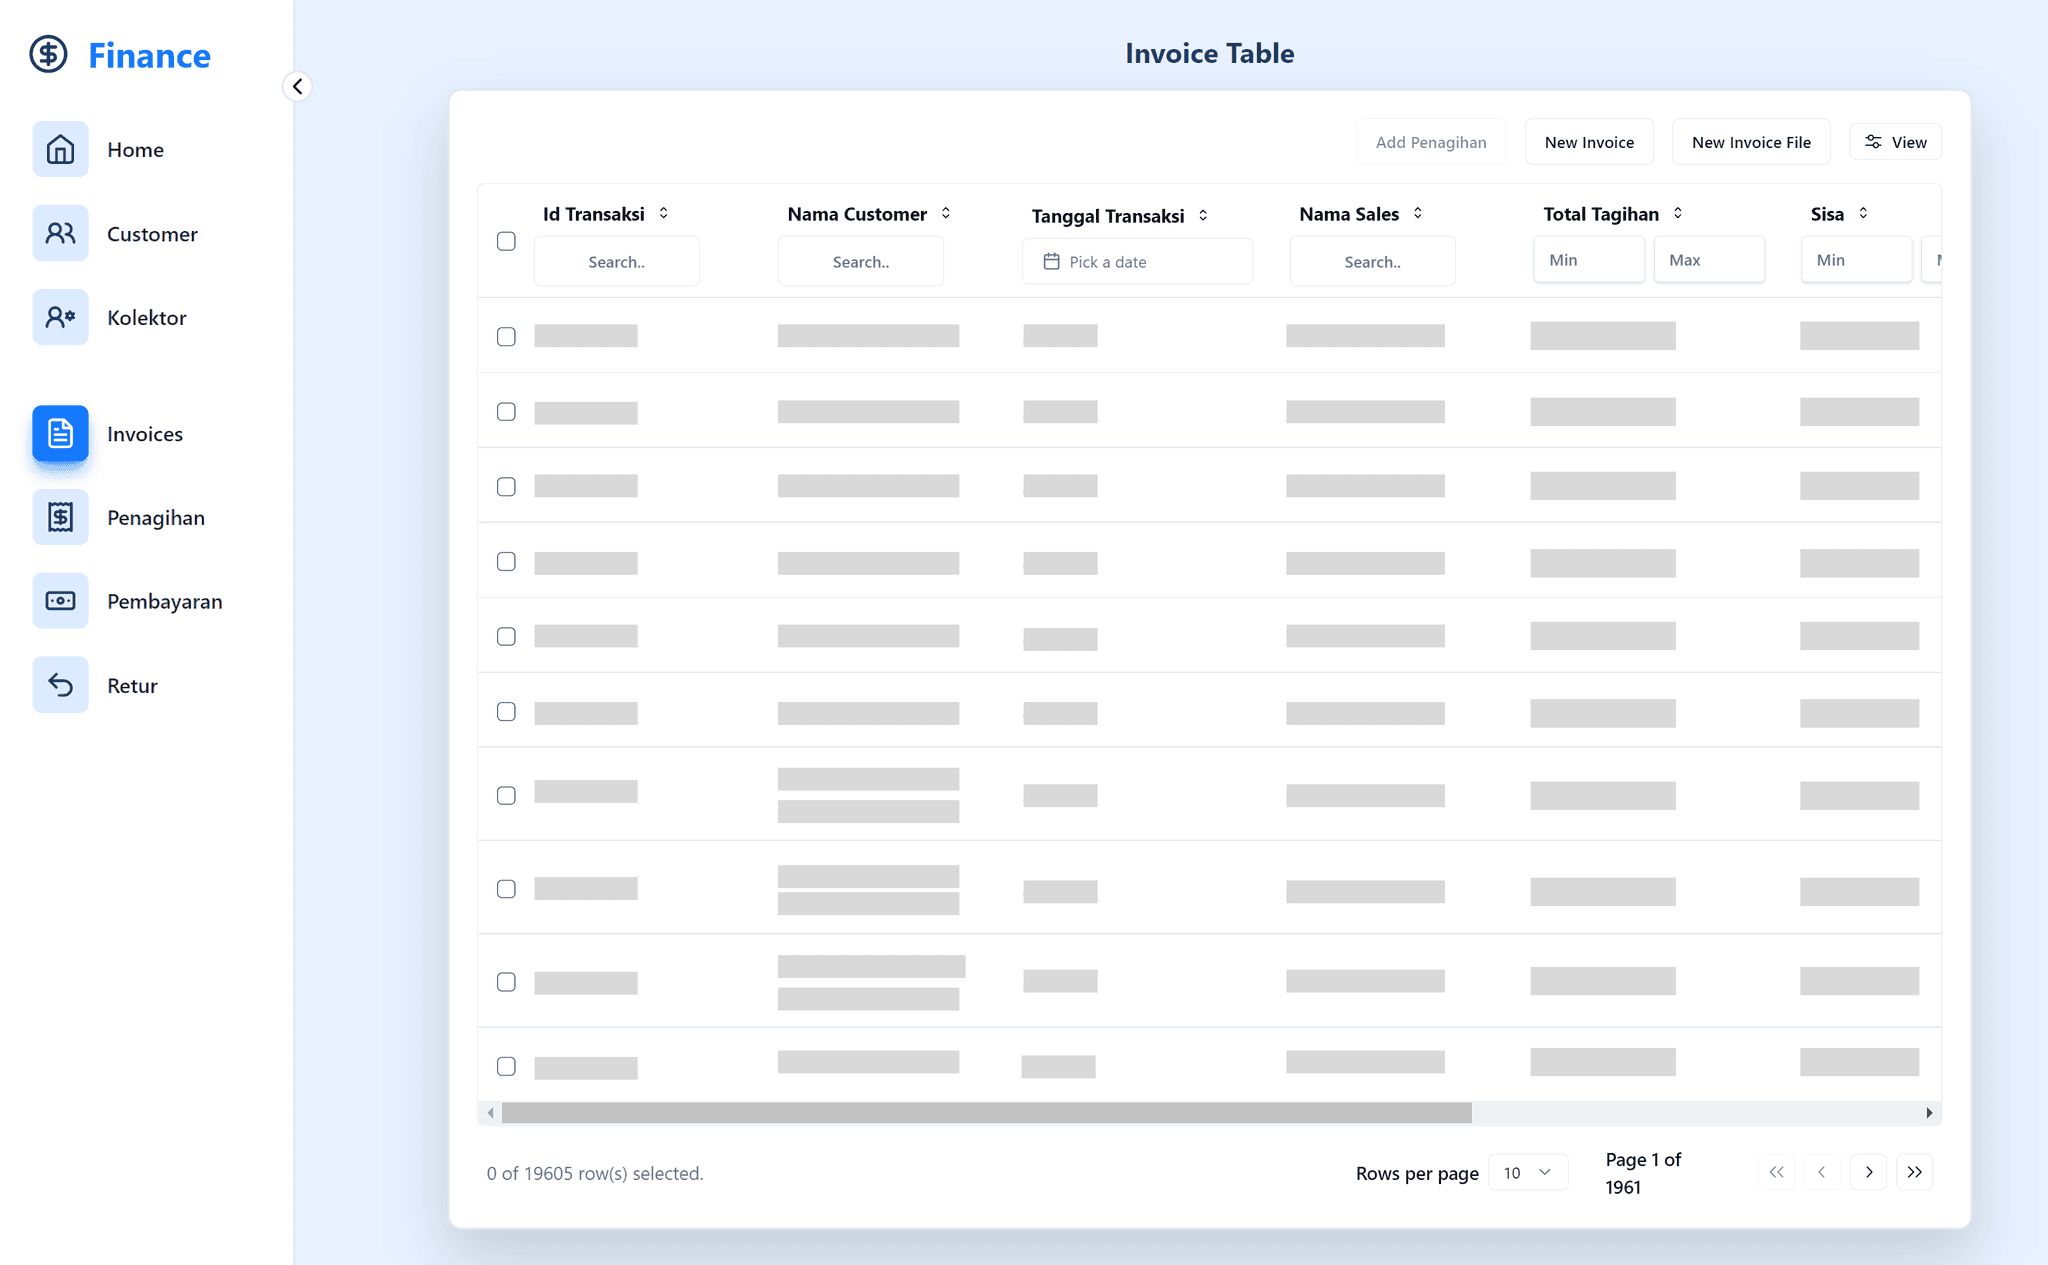
Task: Select the checkbox on the first invoice row
Action: [x=506, y=337]
